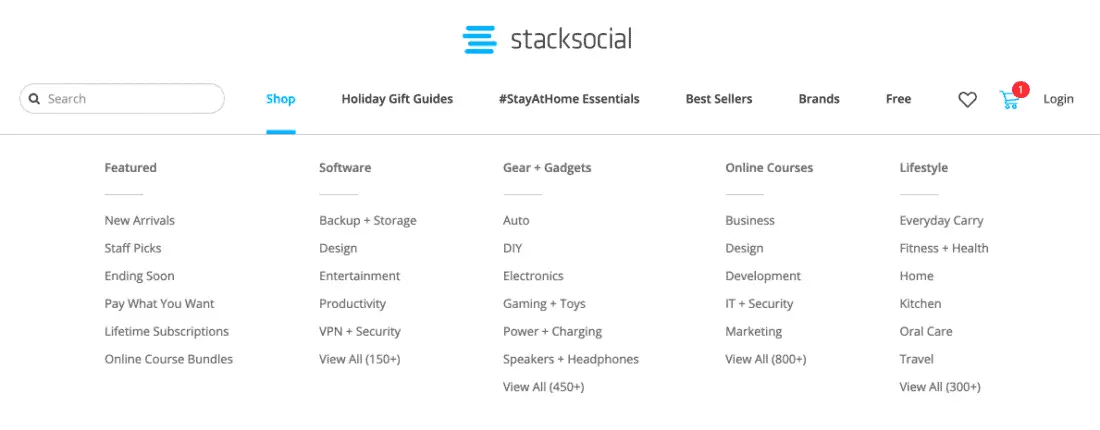Open IT + Security online courses

click(759, 304)
